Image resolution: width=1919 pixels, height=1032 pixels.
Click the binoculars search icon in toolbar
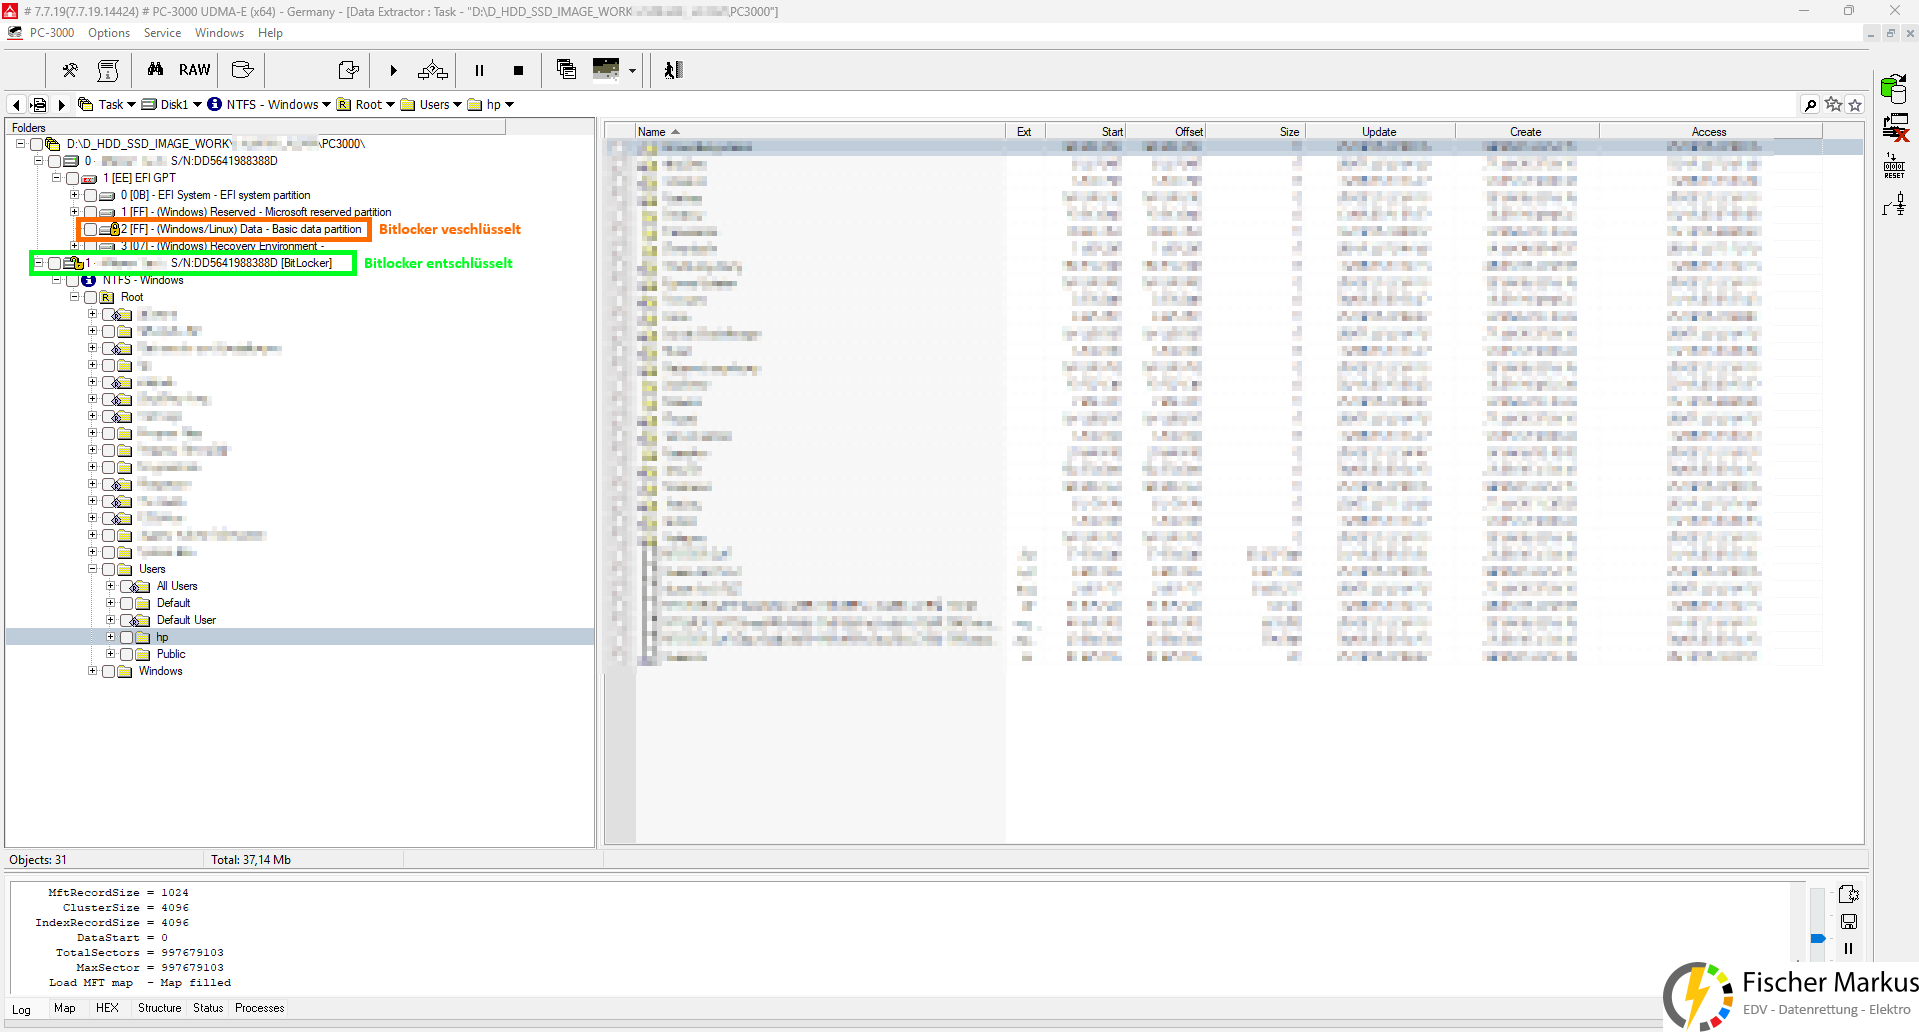point(155,70)
